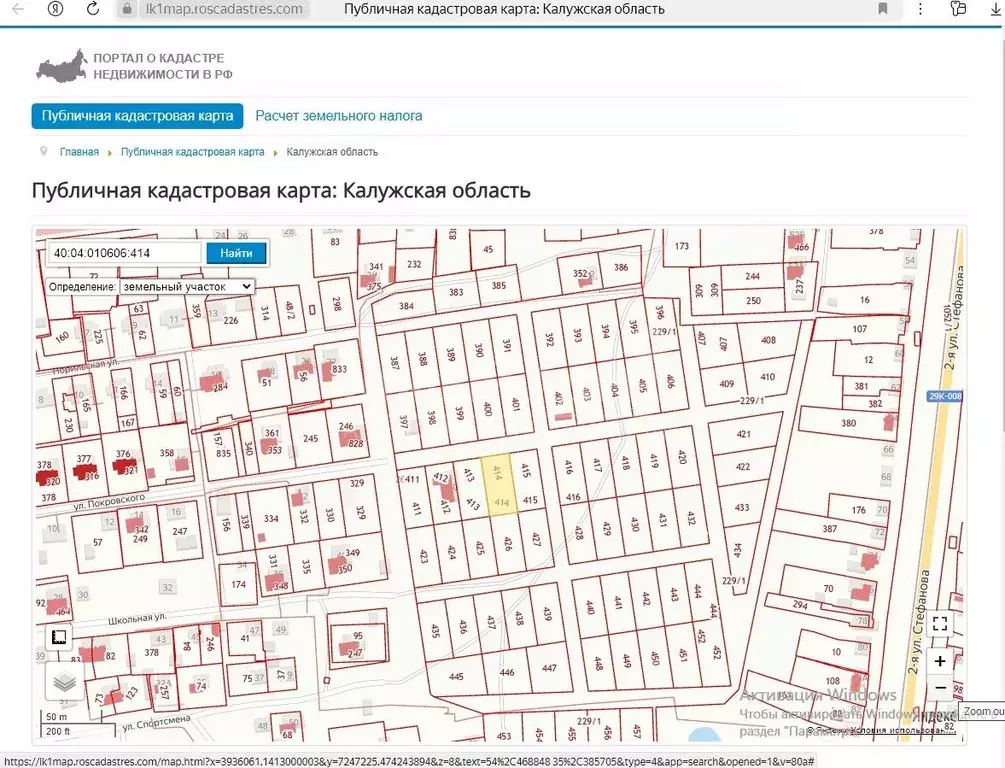Activate the ruler measurement tool
The height and width of the screenshot is (768, 1005).
58,637
